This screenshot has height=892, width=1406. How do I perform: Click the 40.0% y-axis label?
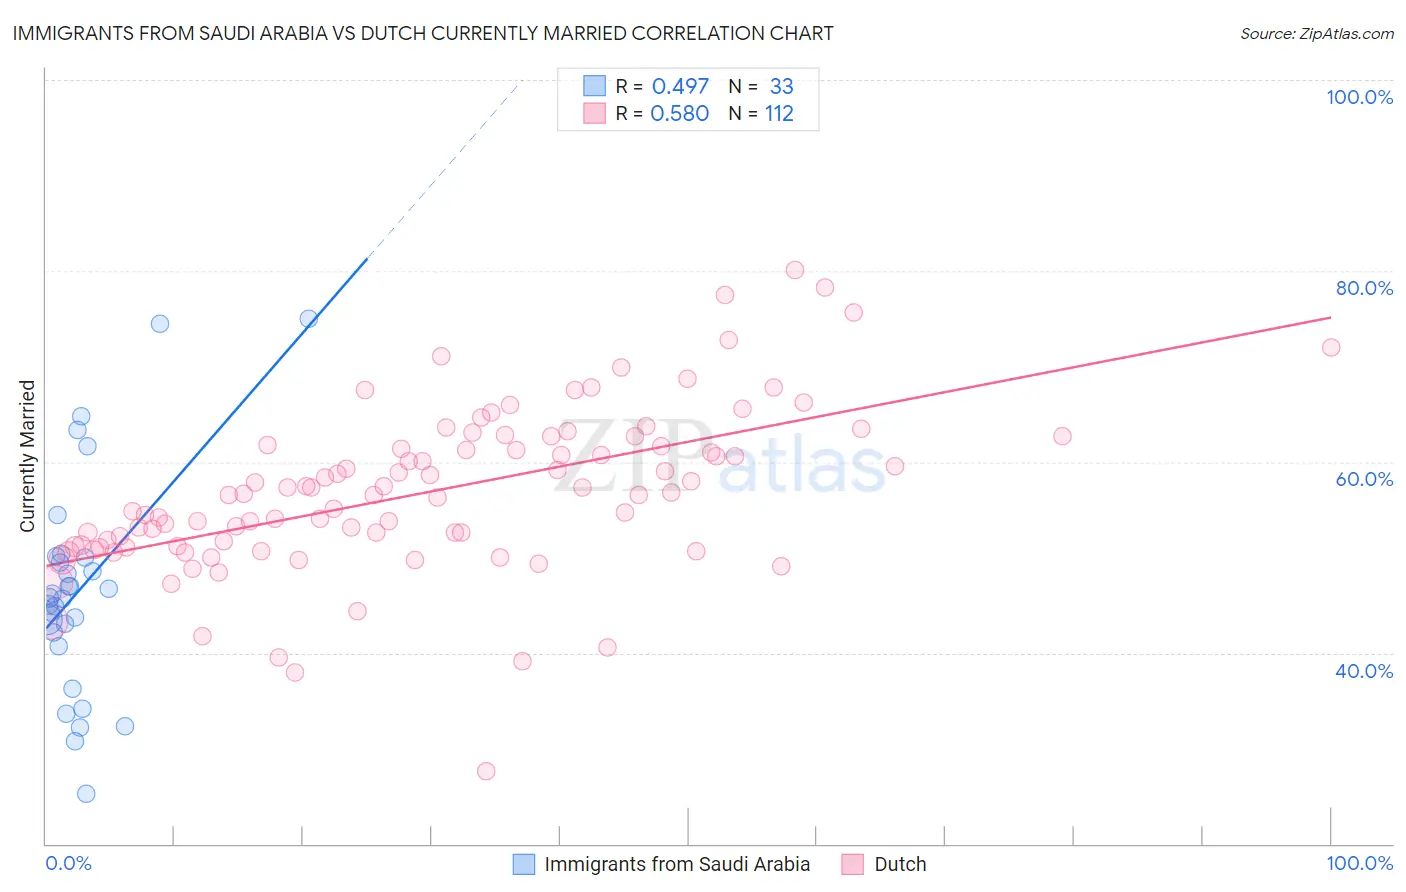(1364, 671)
